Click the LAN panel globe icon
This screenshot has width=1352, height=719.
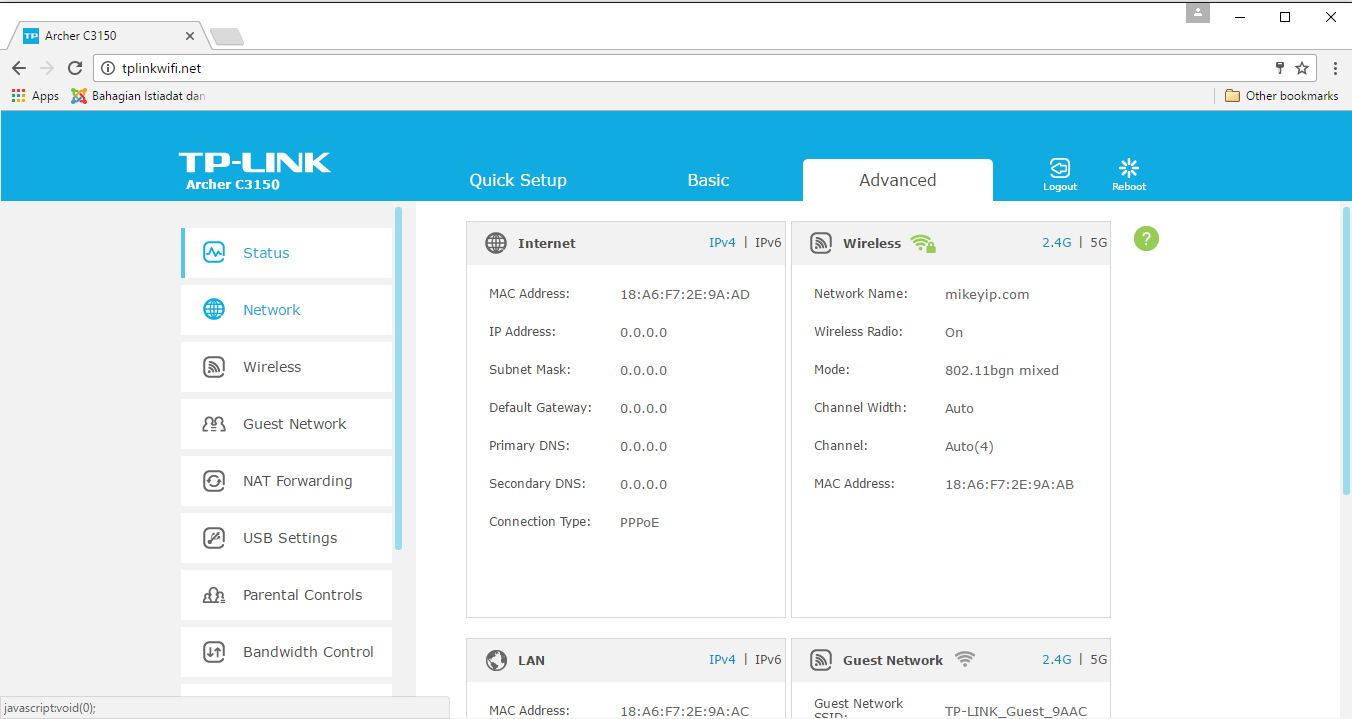pyautogui.click(x=496, y=660)
